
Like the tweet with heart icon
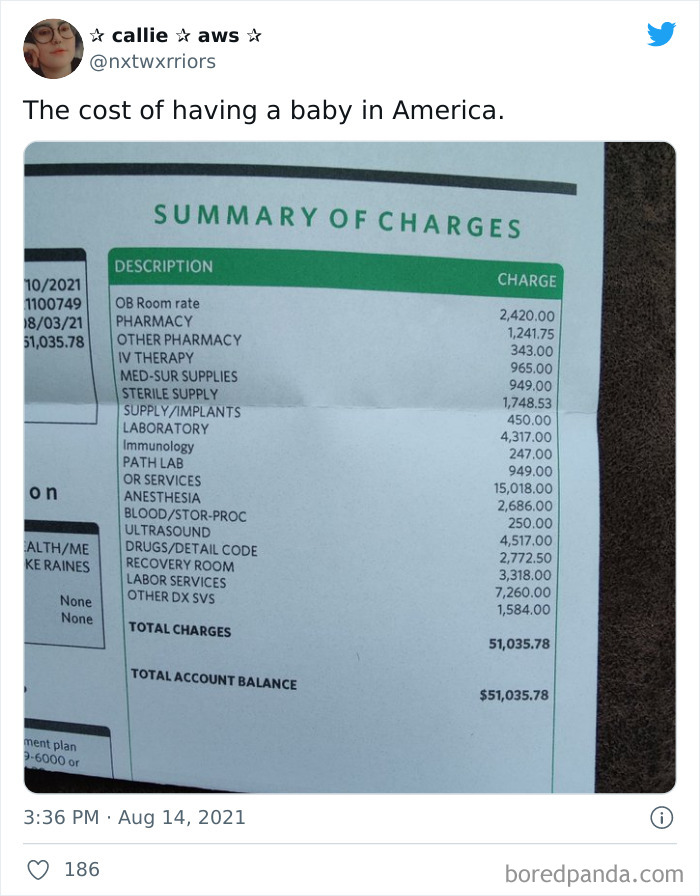[x=38, y=870]
